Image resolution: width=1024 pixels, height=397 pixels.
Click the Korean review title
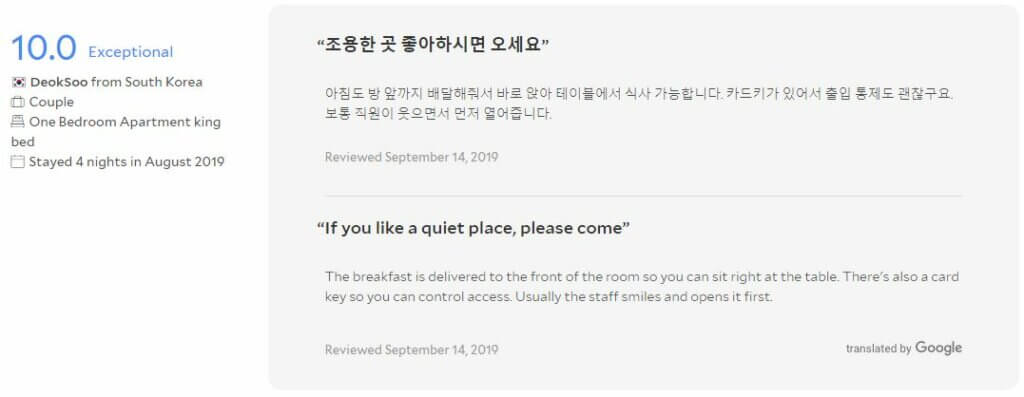click(x=433, y=45)
